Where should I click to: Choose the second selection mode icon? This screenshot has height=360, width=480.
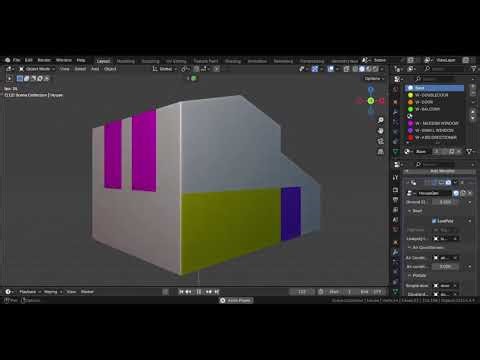pos(26,79)
